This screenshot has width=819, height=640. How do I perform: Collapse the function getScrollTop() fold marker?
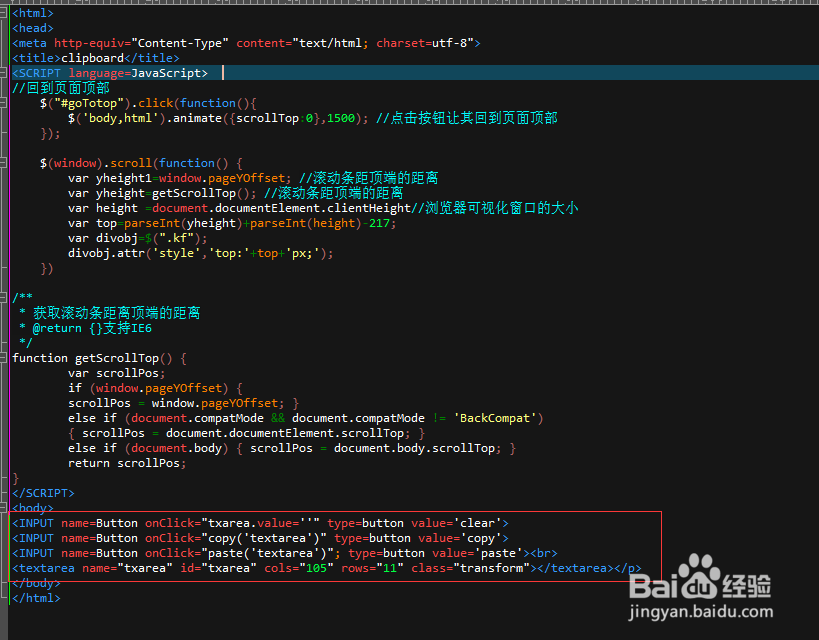(x=3, y=358)
